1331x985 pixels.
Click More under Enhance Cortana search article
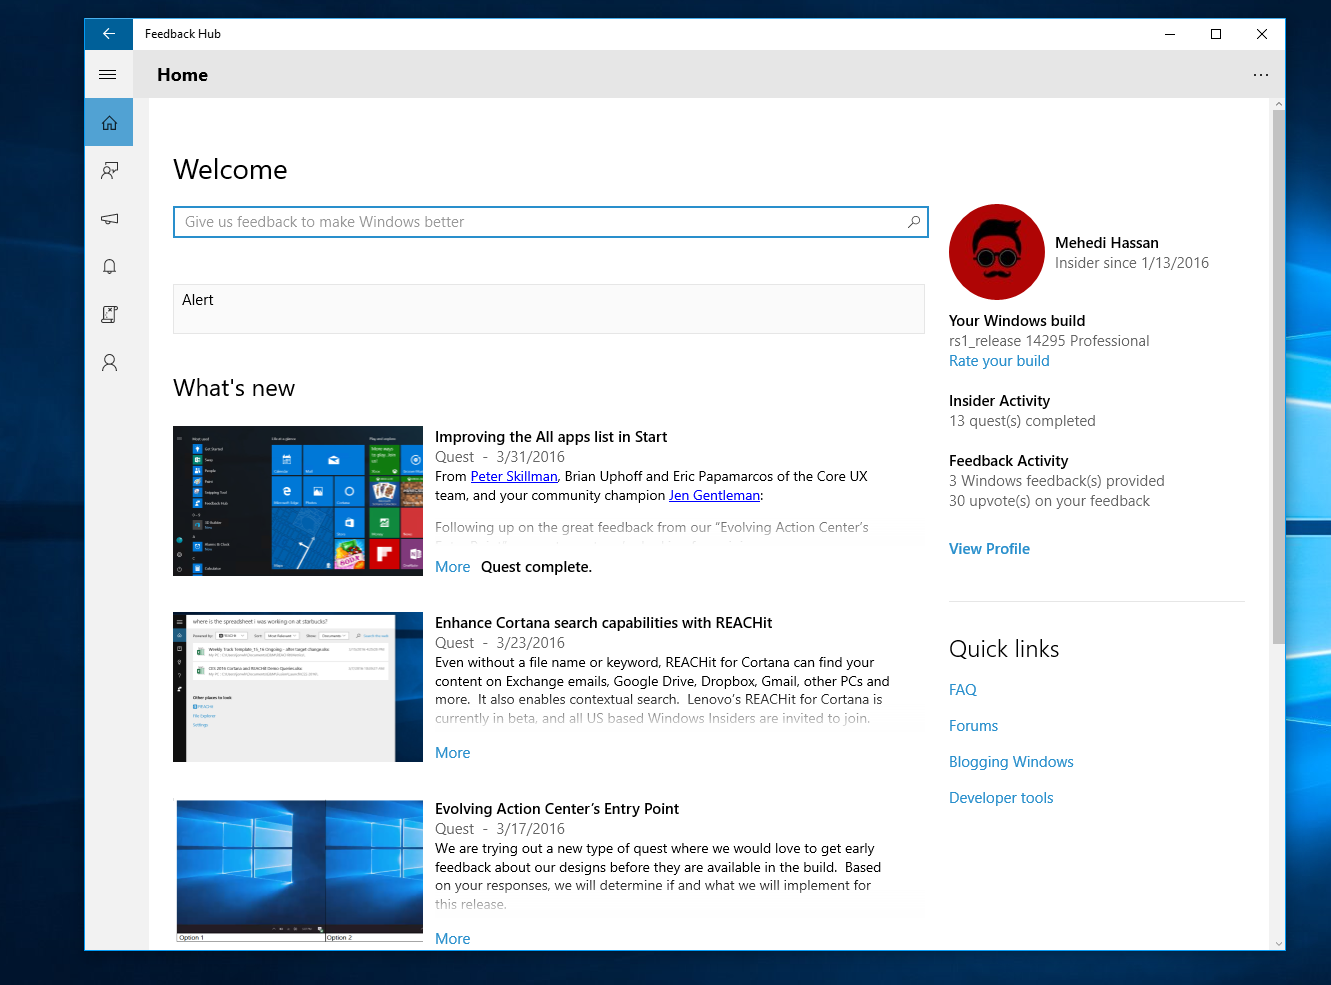(x=452, y=753)
